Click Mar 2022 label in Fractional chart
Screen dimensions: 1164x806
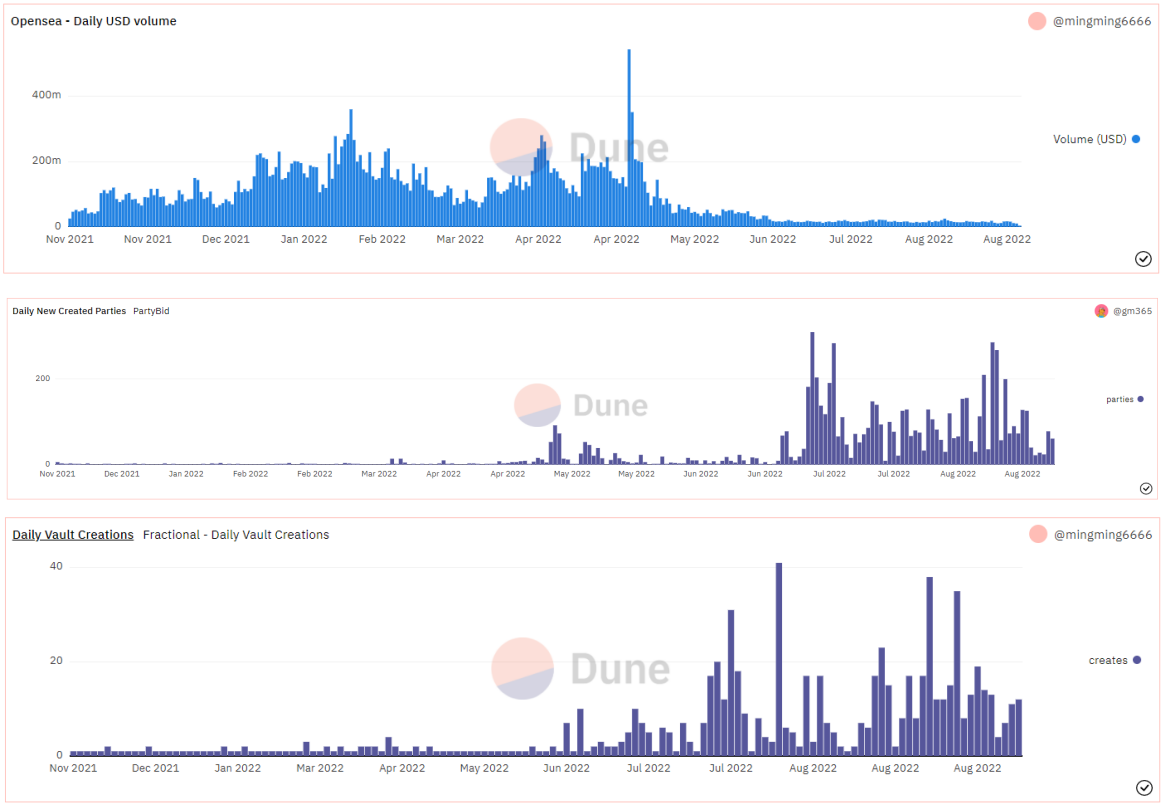[320, 768]
